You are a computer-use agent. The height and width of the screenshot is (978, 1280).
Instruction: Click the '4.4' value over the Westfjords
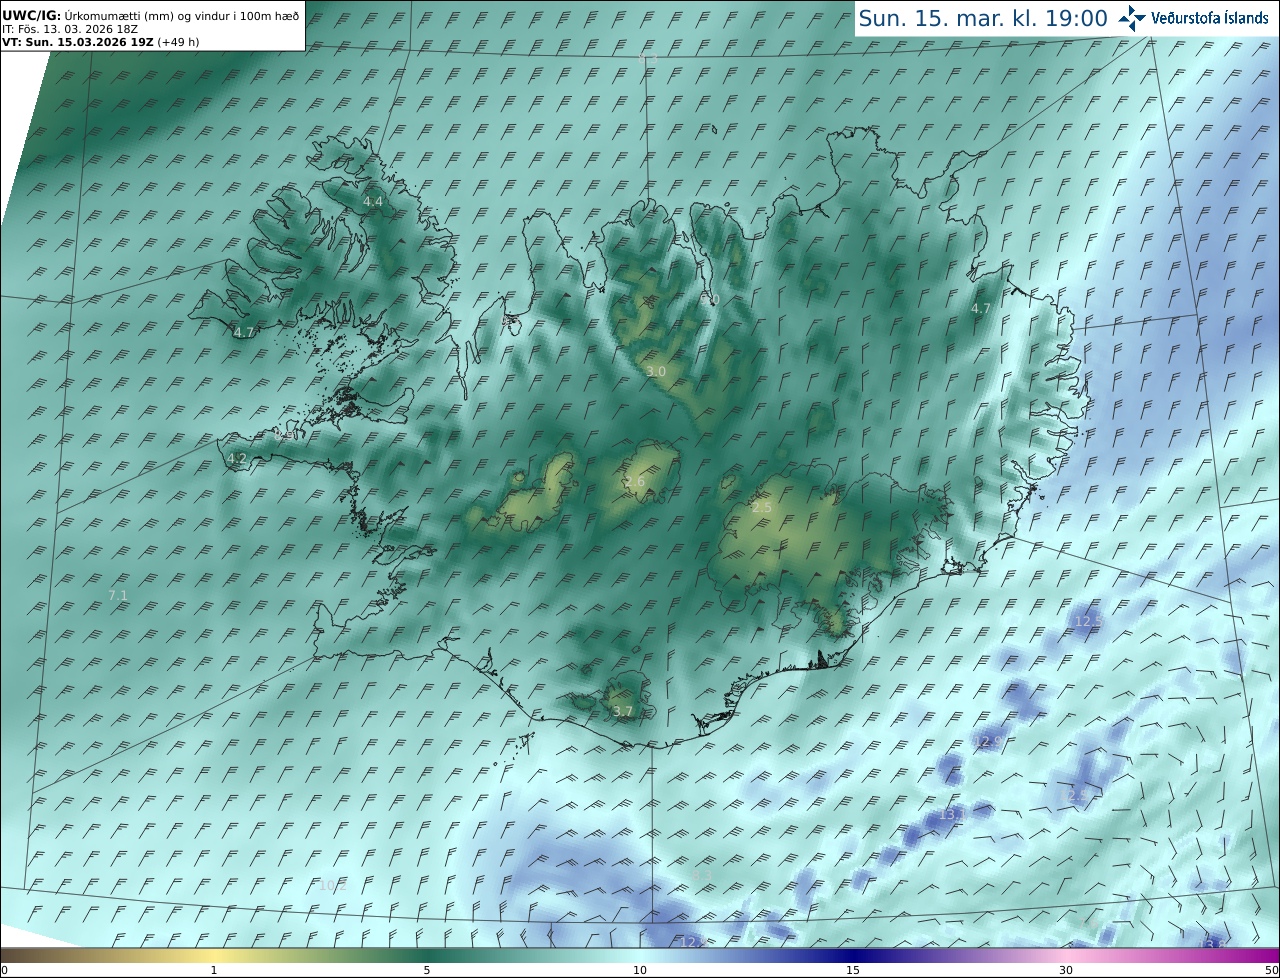pyautogui.click(x=373, y=202)
